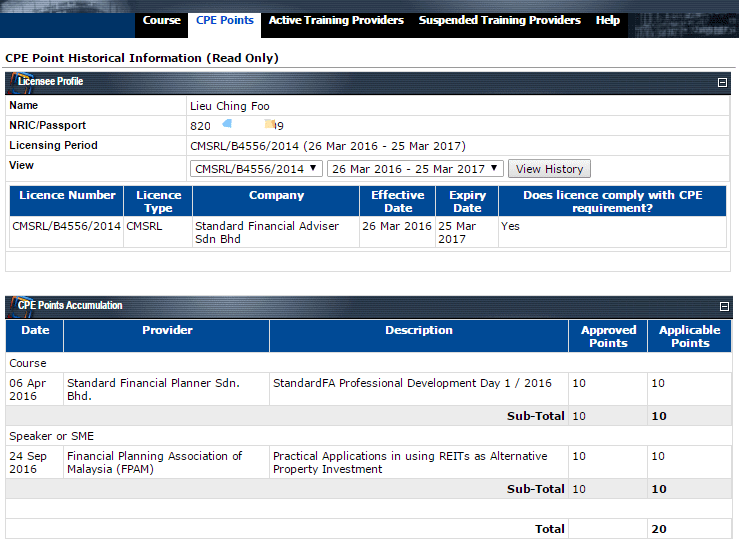739x544 pixels.
Task: Click the Effective Date column header
Action: (x=398, y=201)
